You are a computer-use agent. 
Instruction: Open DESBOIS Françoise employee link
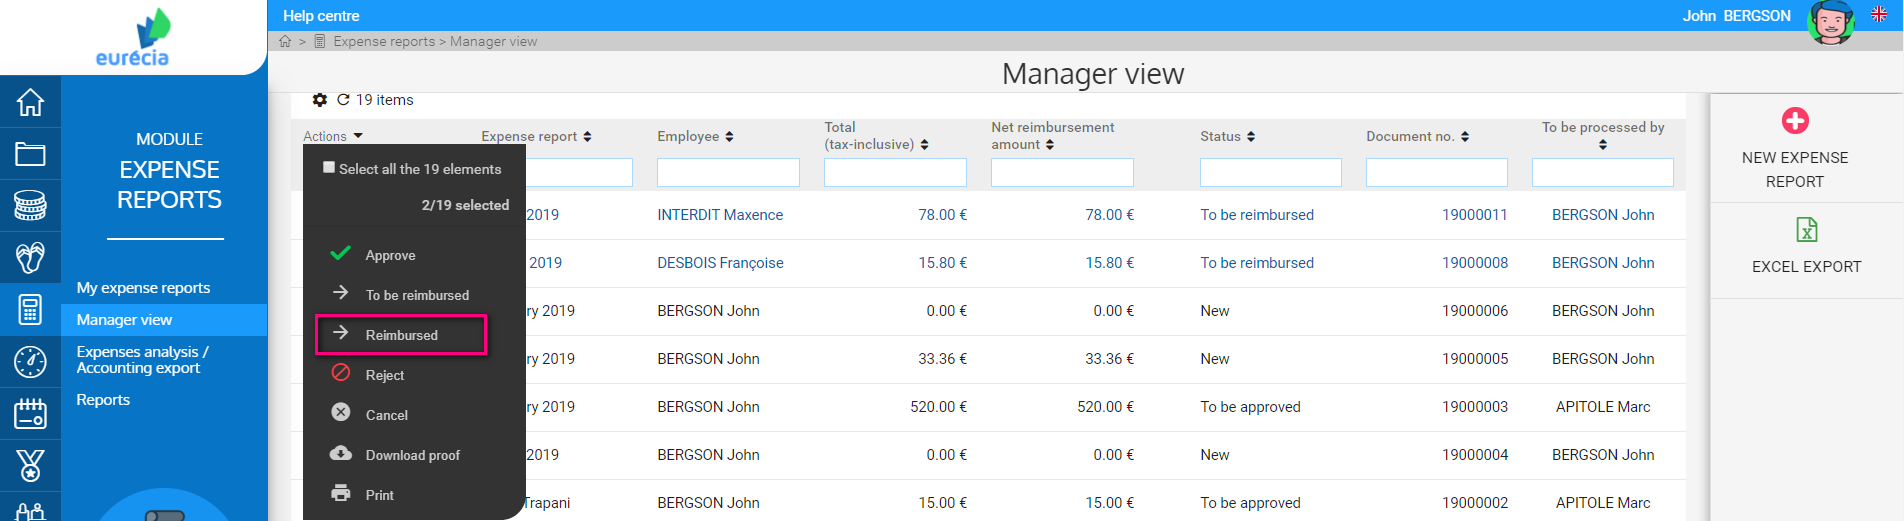pos(720,263)
